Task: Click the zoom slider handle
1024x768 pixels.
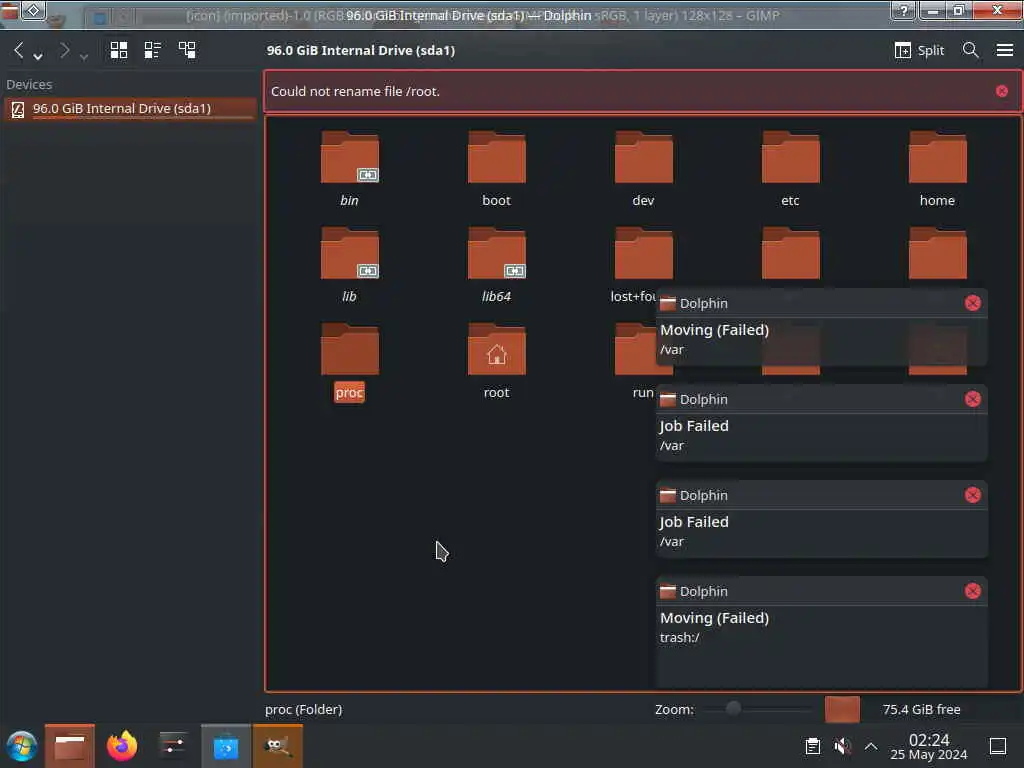Action: [733, 709]
